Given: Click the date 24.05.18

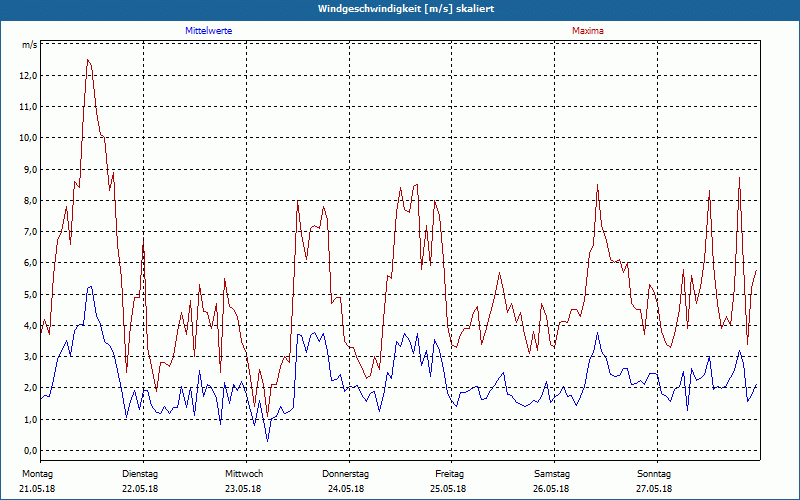Looking at the screenshot, I should (346, 489).
